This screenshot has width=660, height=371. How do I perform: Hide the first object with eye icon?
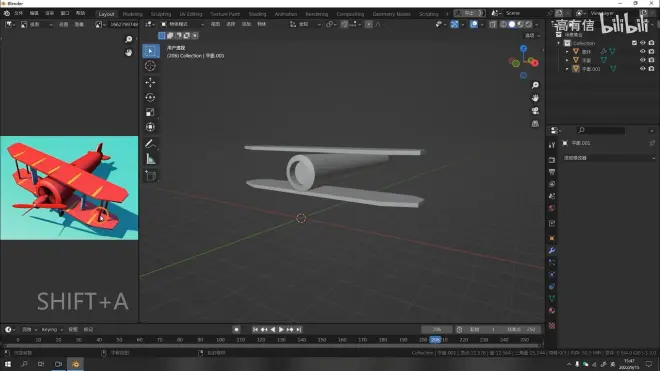[642, 51]
